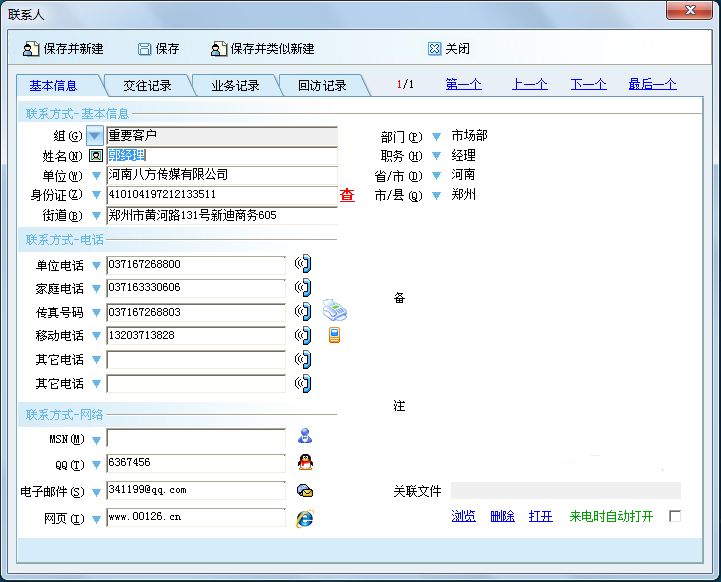Click the fax machine icon beside 传真号码

click(x=334, y=311)
